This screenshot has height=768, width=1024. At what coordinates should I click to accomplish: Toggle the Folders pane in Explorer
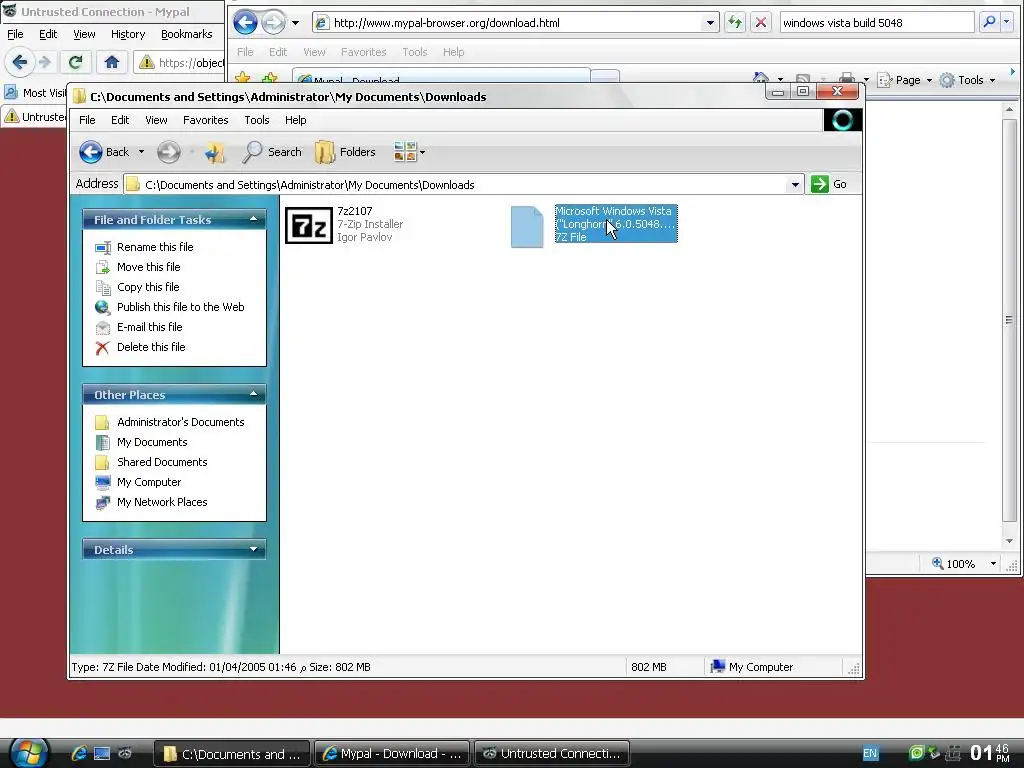pos(345,152)
